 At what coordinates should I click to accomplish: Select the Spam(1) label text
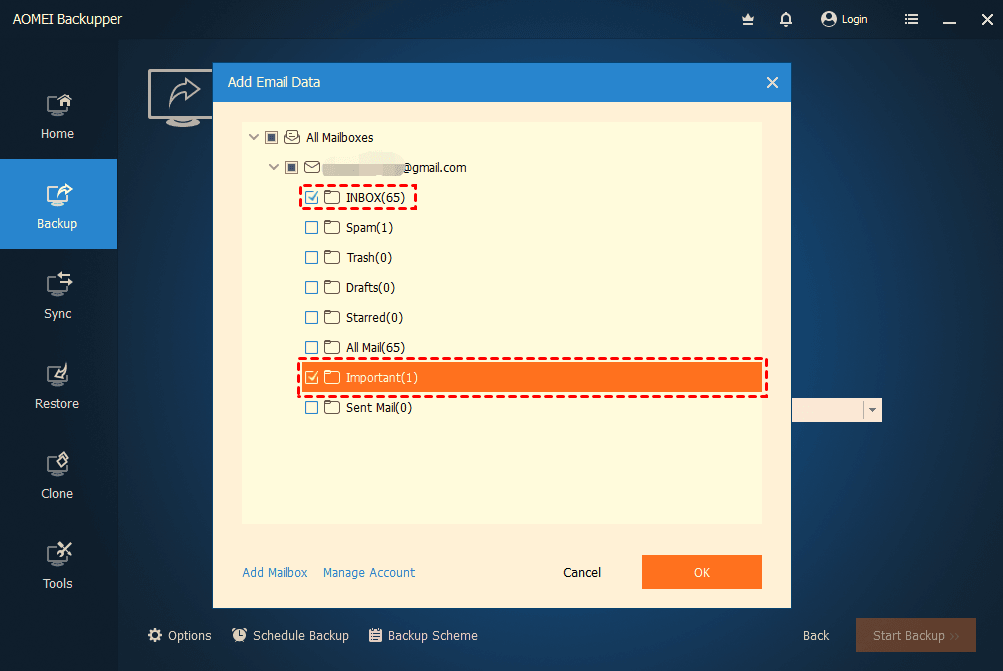369,228
